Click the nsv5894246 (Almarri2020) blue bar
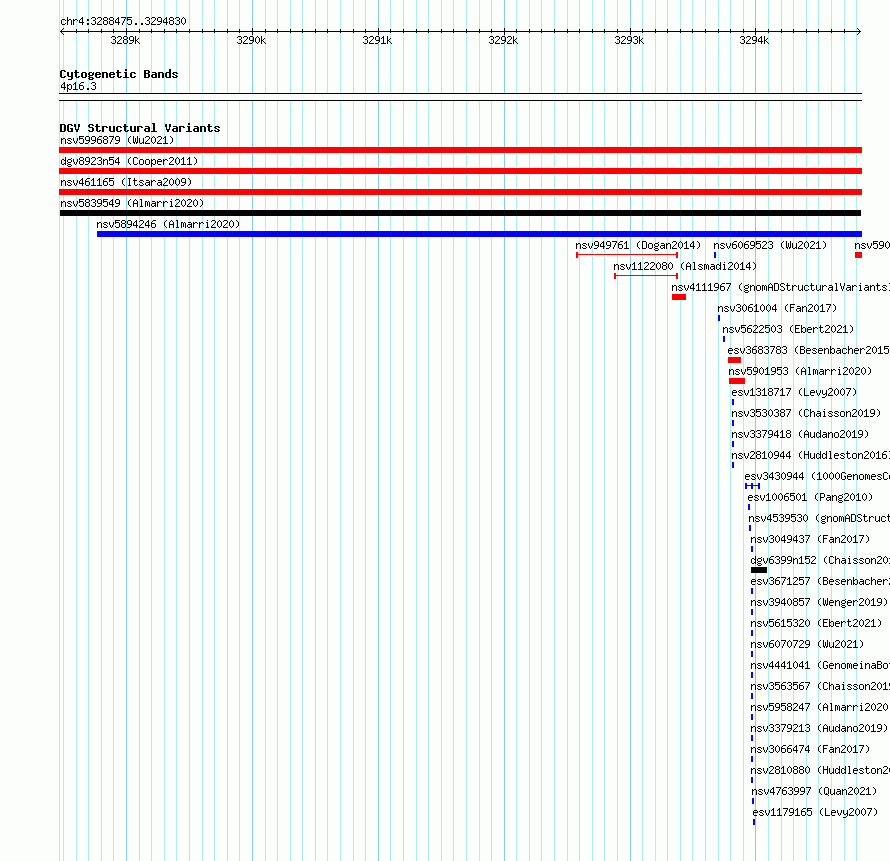 coord(479,234)
